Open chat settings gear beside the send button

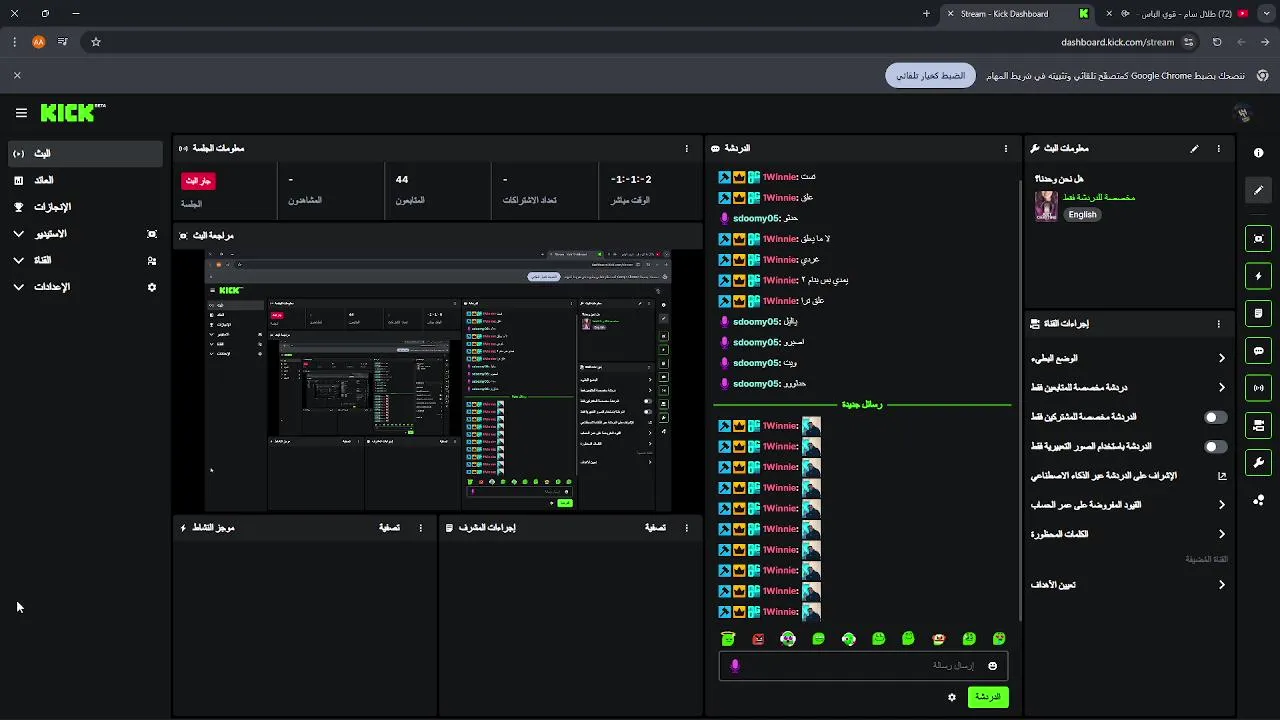[x=952, y=697]
